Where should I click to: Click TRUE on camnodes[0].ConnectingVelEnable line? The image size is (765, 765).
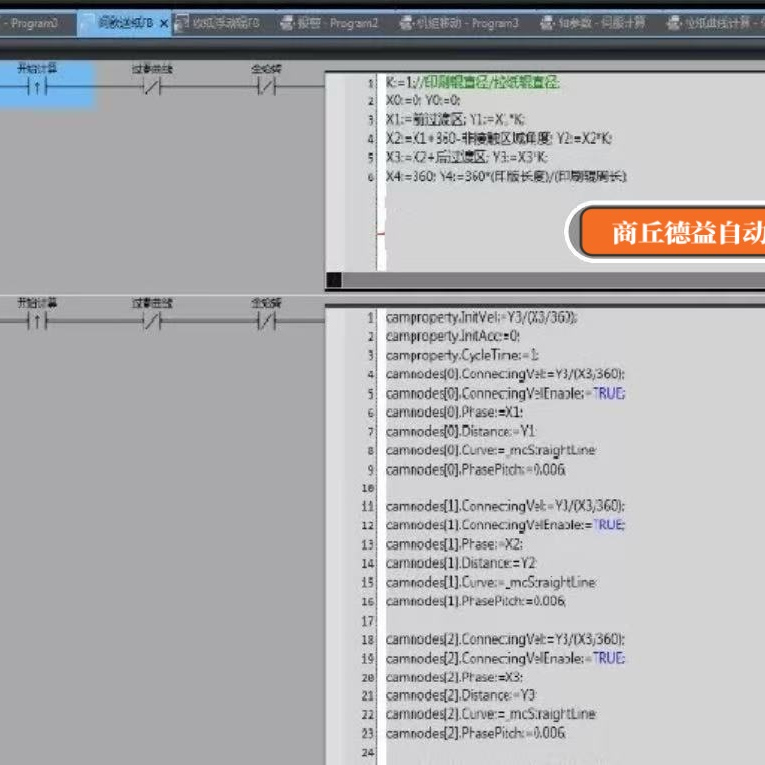coord(609,393)
